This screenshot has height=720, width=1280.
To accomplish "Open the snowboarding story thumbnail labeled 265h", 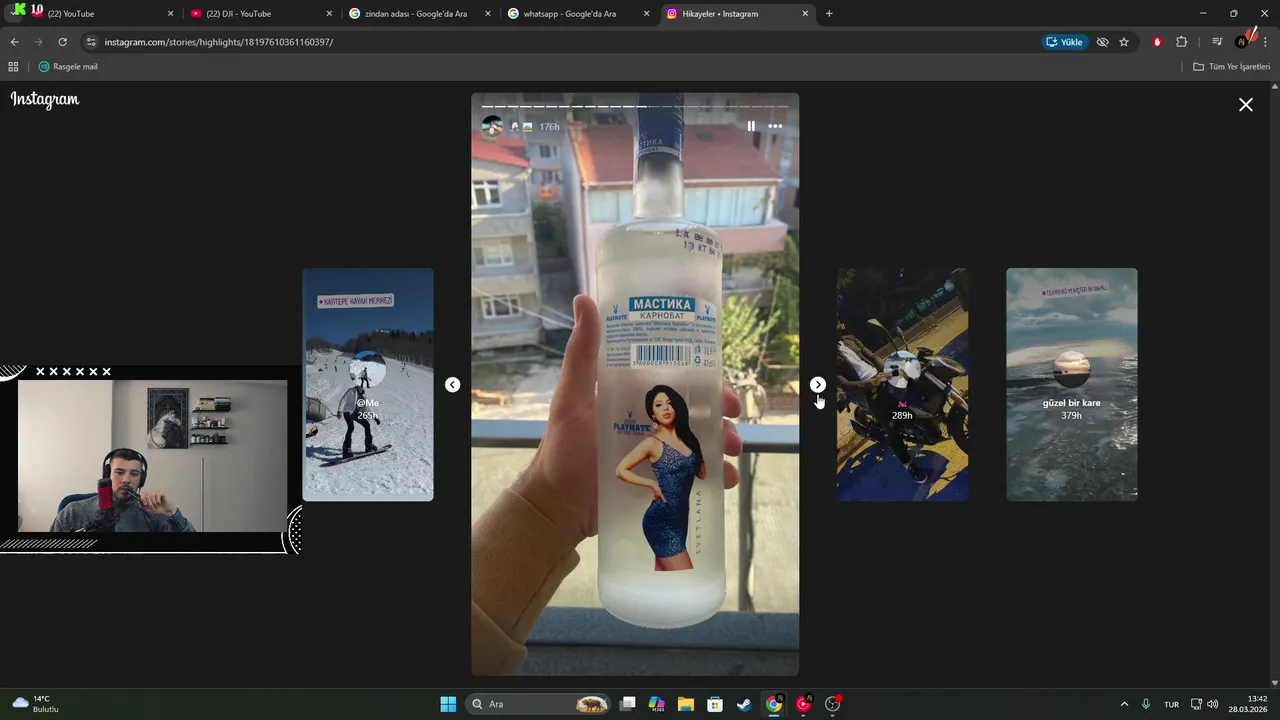I will (x=368, y=384).
